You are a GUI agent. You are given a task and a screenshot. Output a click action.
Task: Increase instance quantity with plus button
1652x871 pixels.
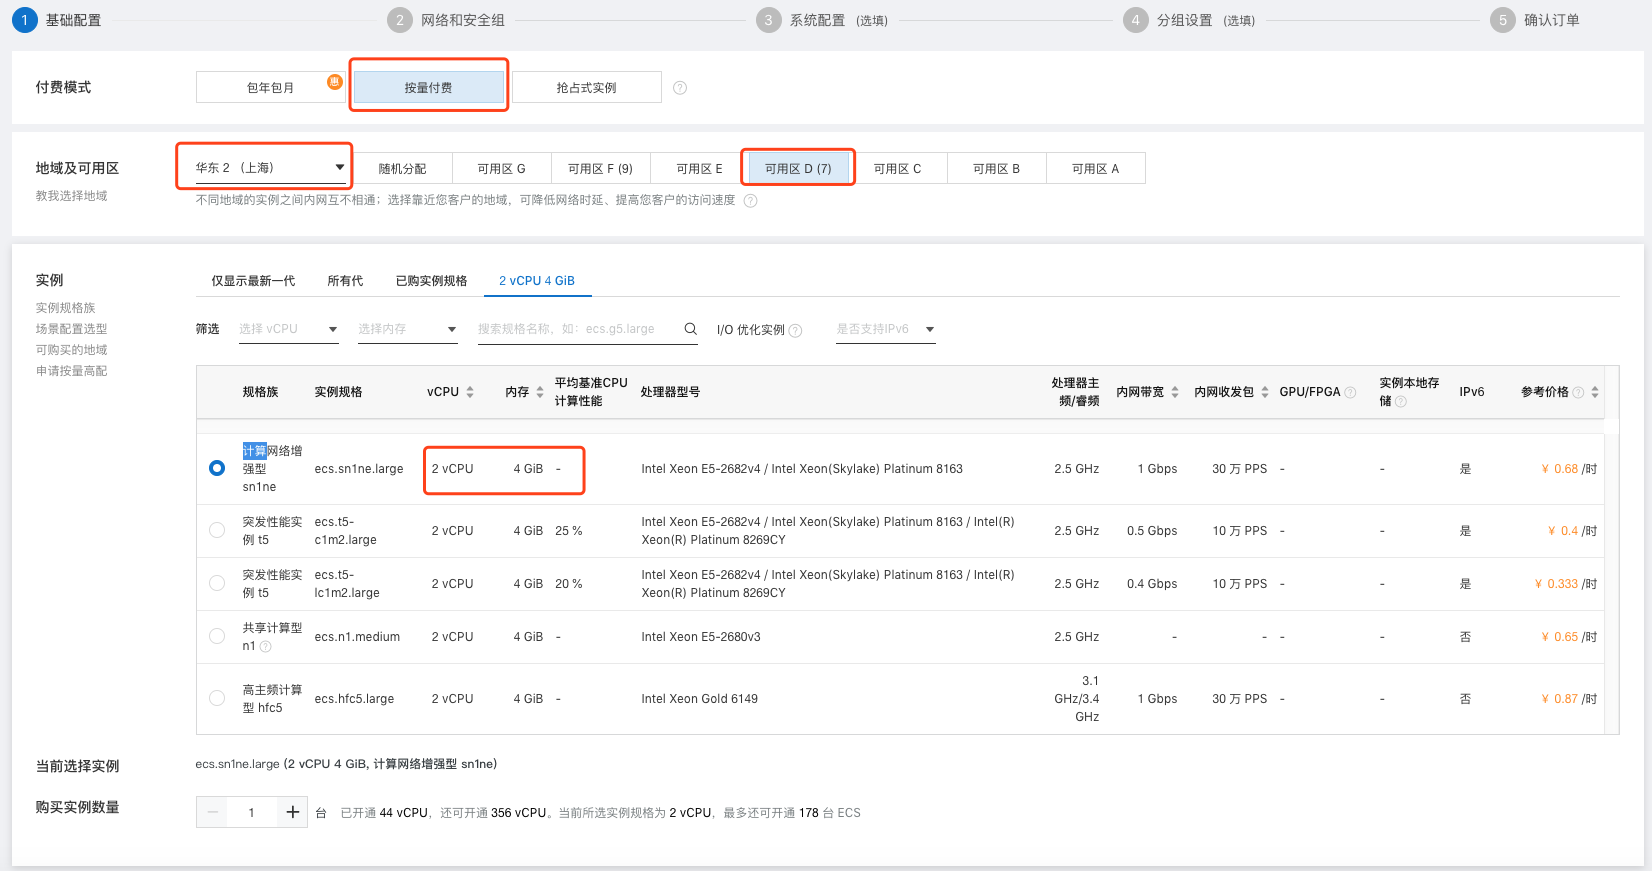click(x=292, y=812)
